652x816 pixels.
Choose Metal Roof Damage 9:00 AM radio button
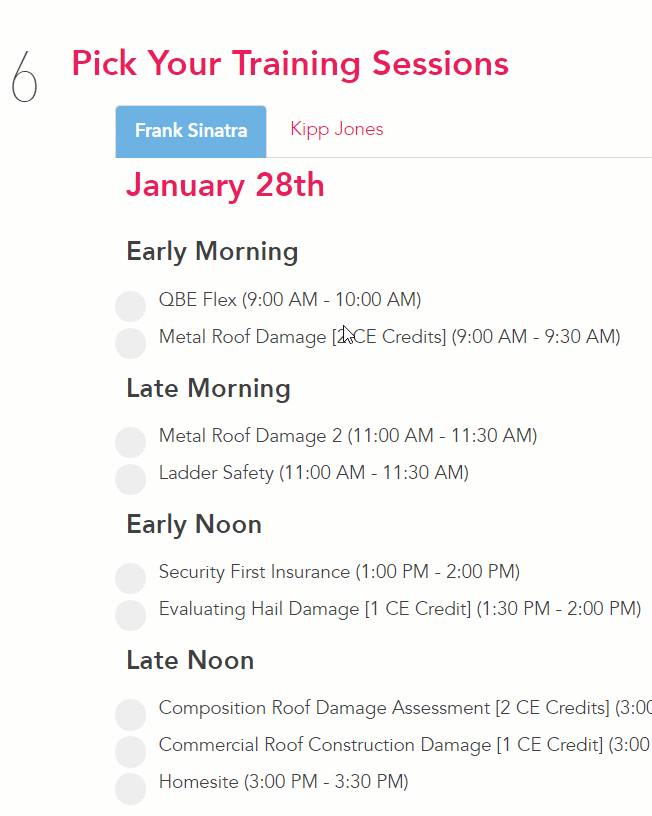pos(131,343)
